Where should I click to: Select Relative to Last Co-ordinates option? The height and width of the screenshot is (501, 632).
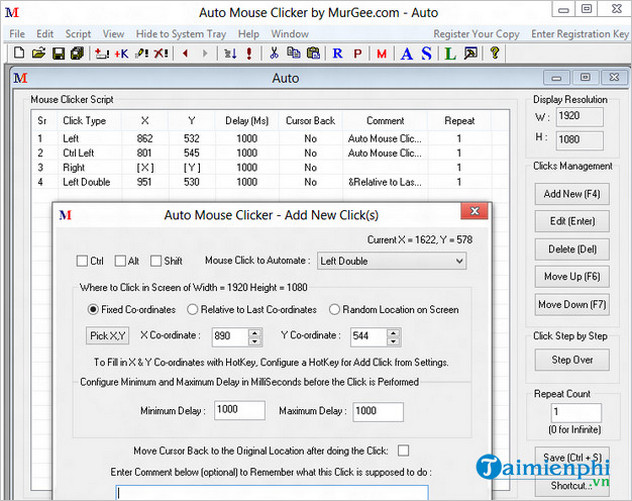pos(192,309)
